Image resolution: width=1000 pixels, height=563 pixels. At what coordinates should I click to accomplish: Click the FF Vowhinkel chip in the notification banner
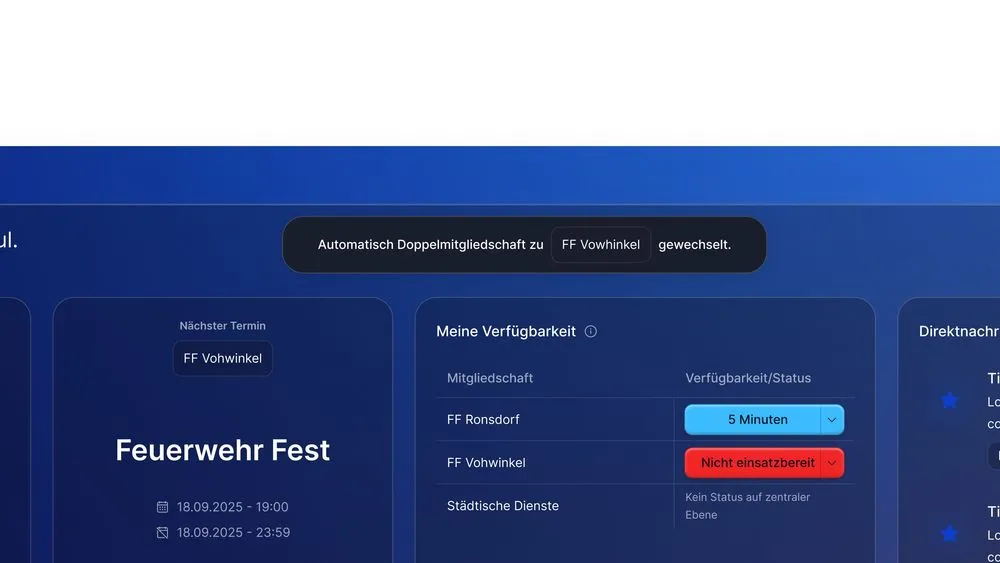tap(601, 245)
